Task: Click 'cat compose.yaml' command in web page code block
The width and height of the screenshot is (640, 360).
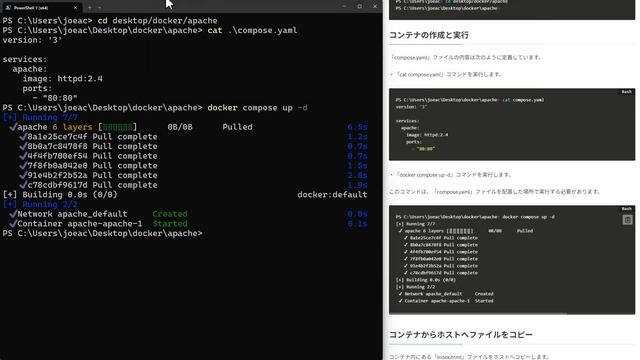Action: coord(523,100)
